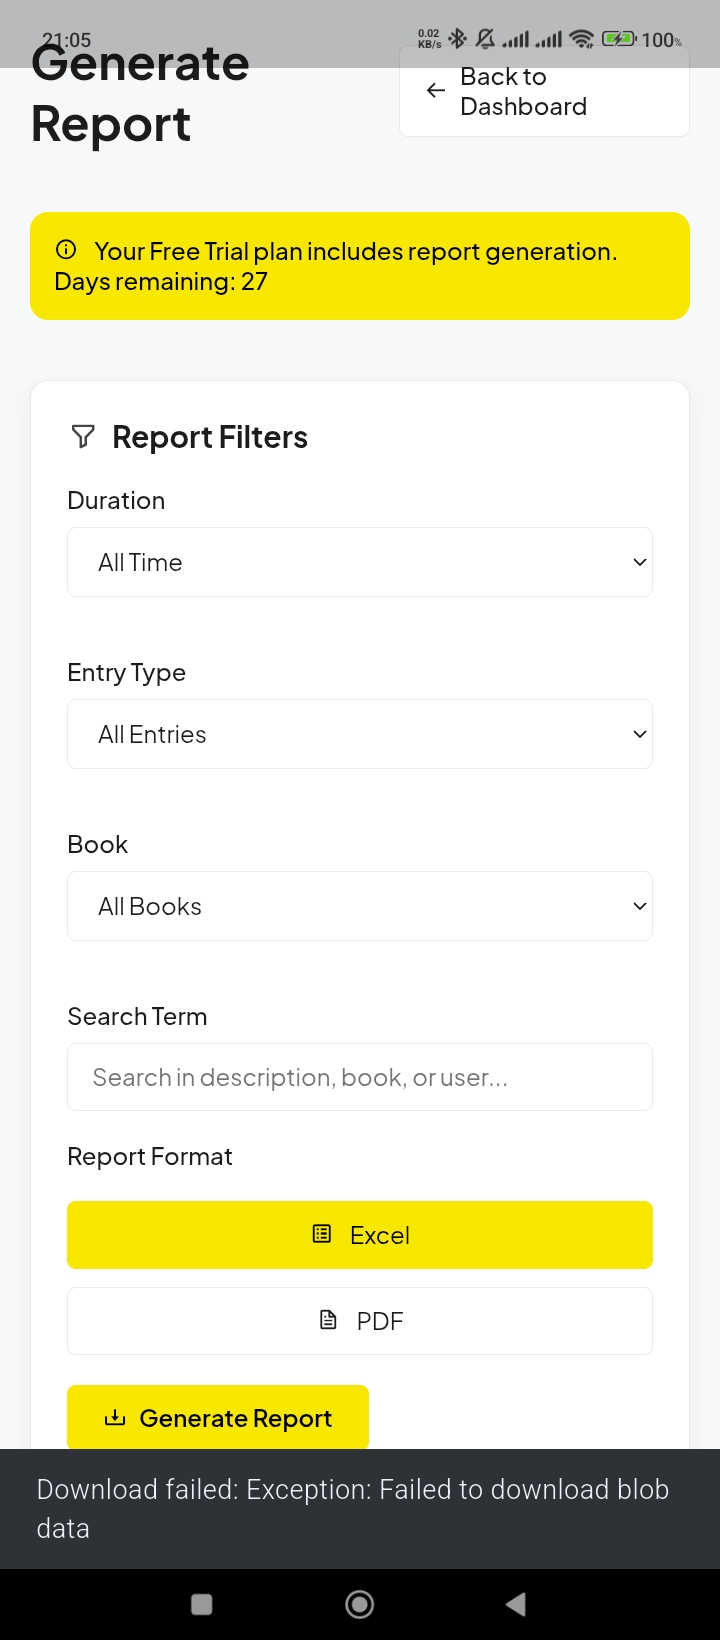Tap the battery indicator in status bar
Screen dimensions: 720x1640
618,39
